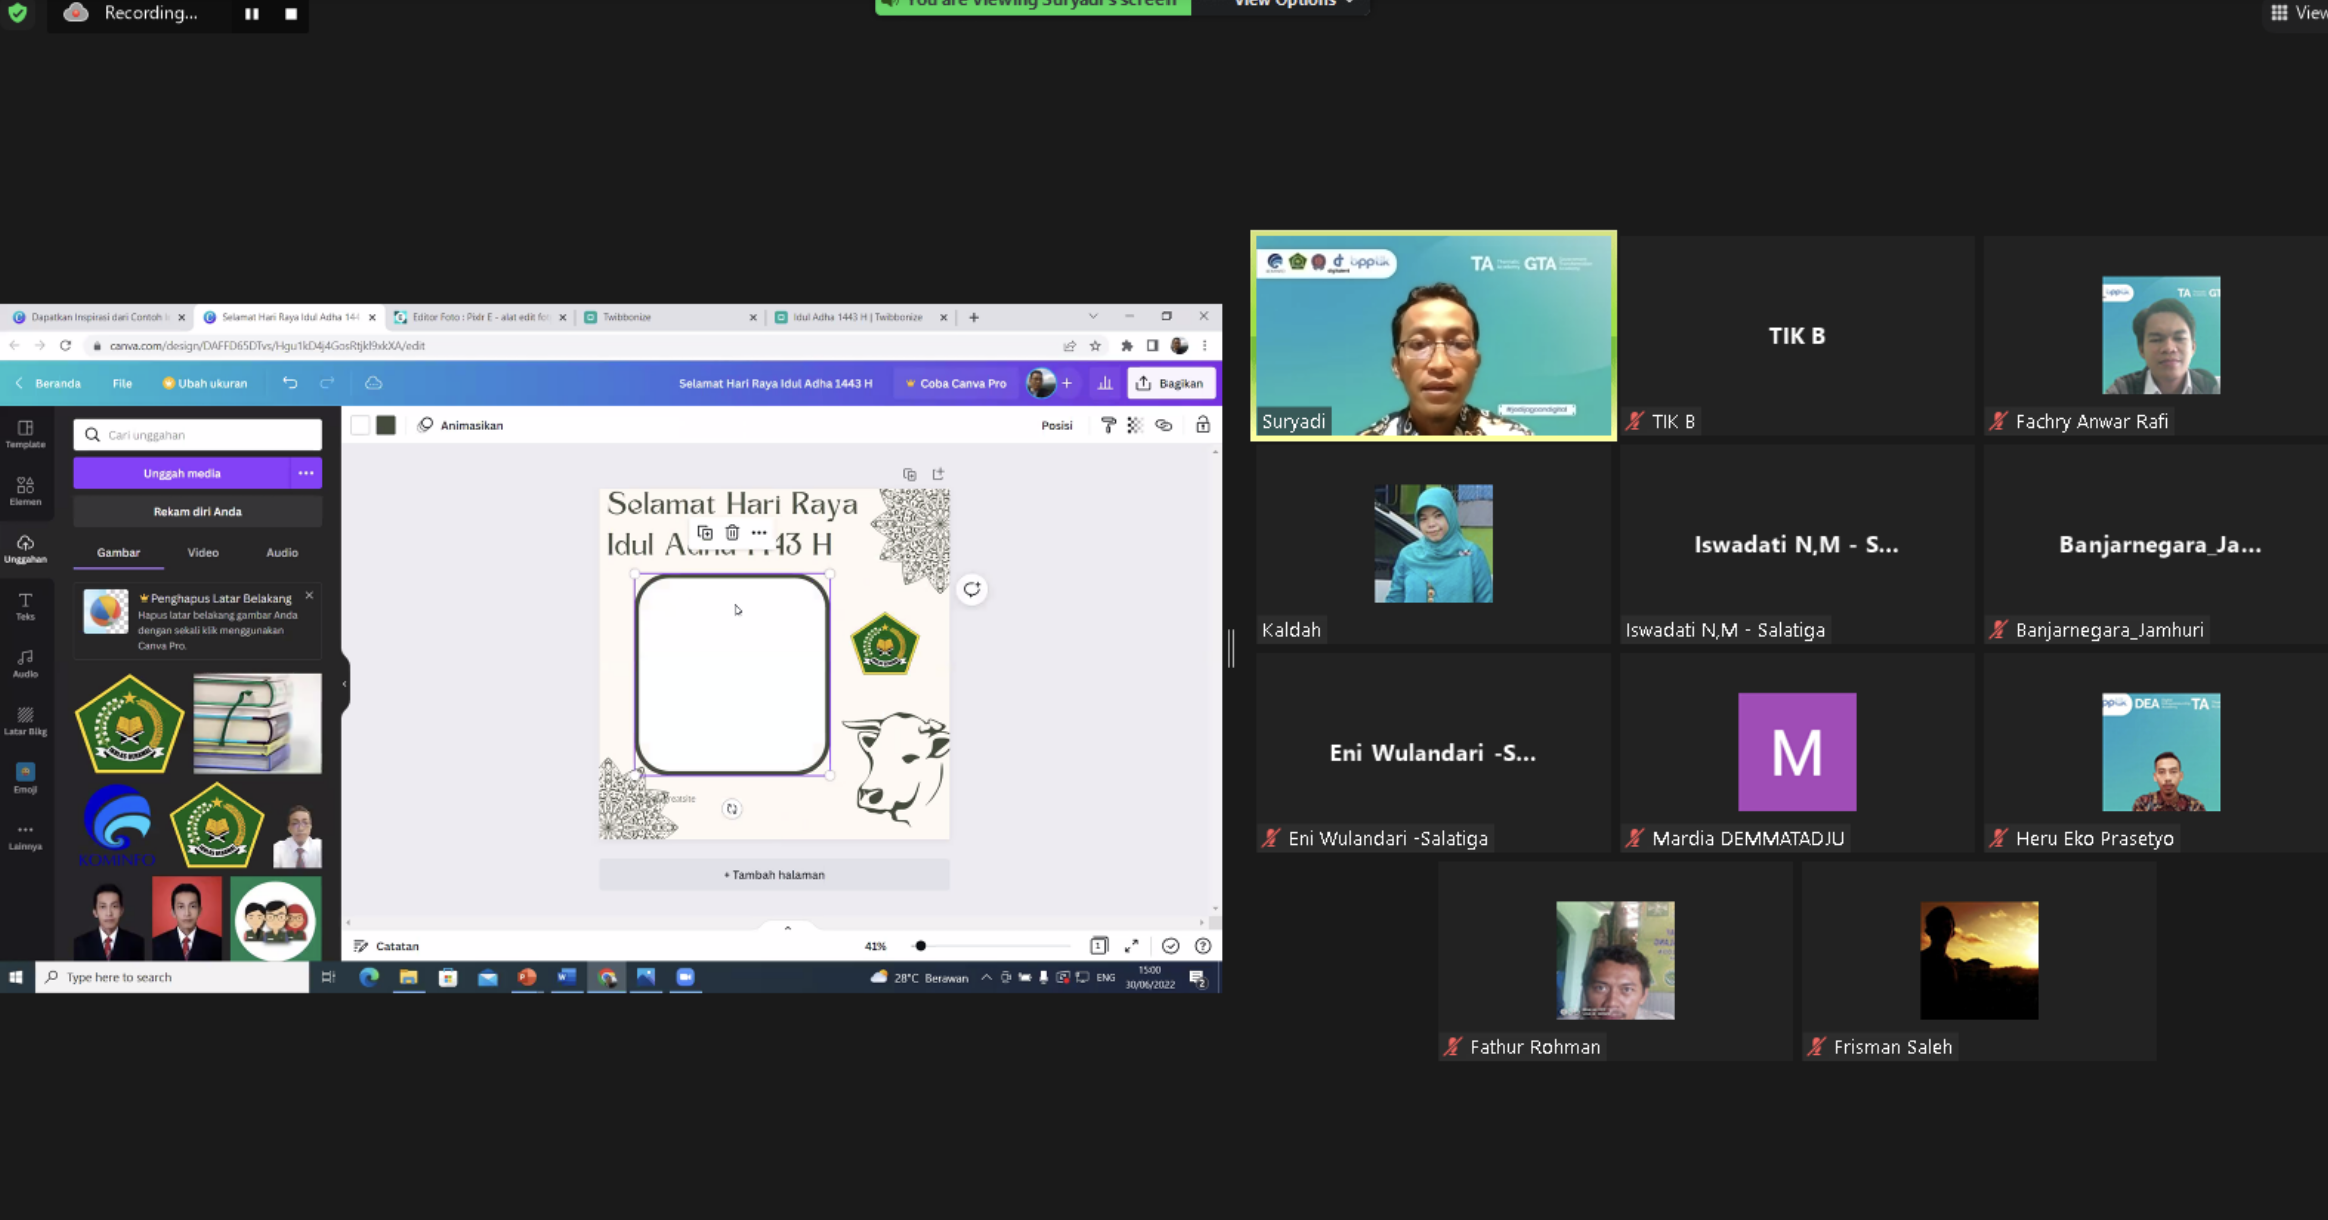This screenshot has width=2328, height=1220.
Task: Open the Elemen panel in Canva sidebar
Action: pos(25,490)
